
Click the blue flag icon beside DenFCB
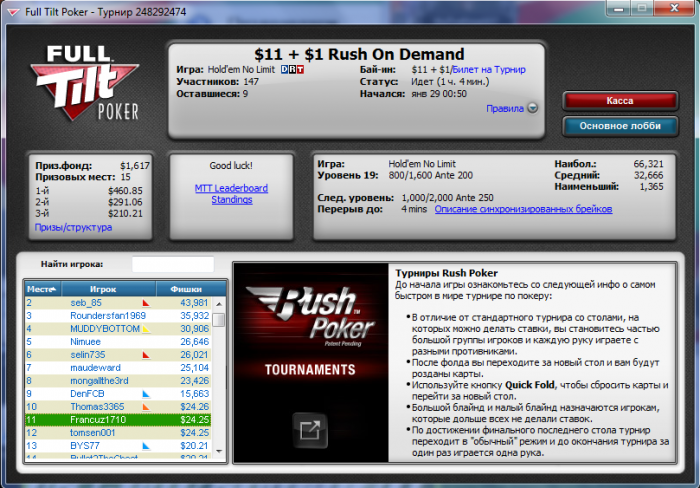click(146, 394)
